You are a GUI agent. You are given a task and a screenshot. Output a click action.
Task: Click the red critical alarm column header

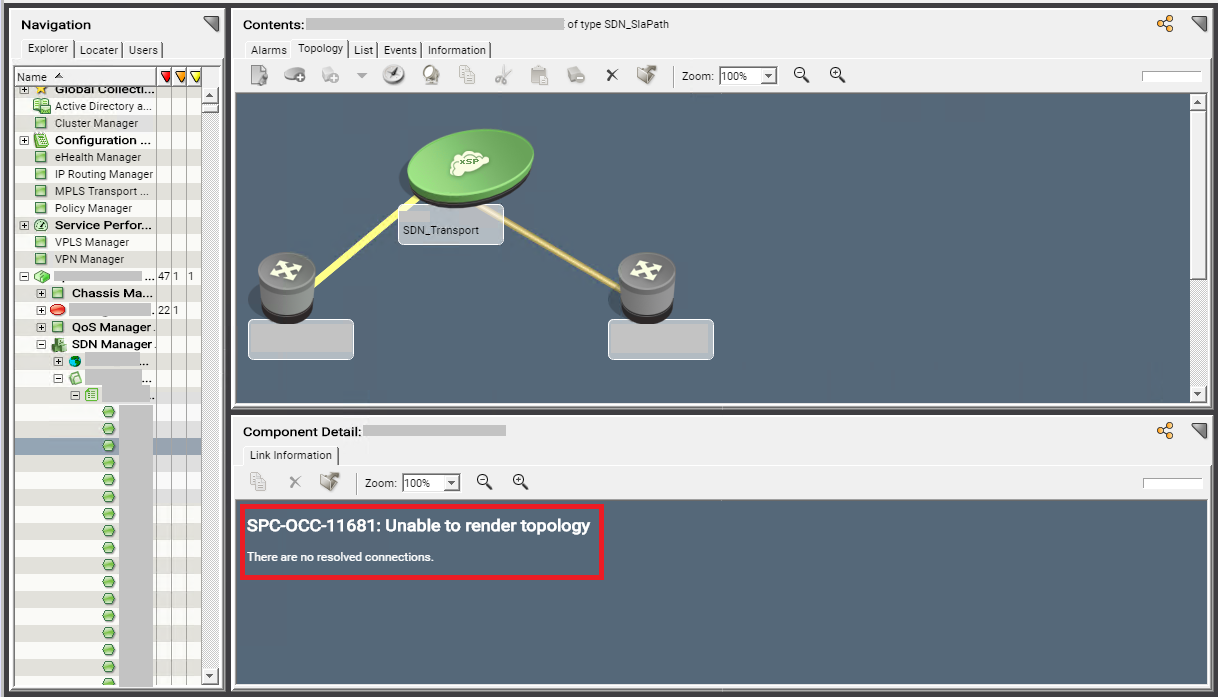point(165,76)
